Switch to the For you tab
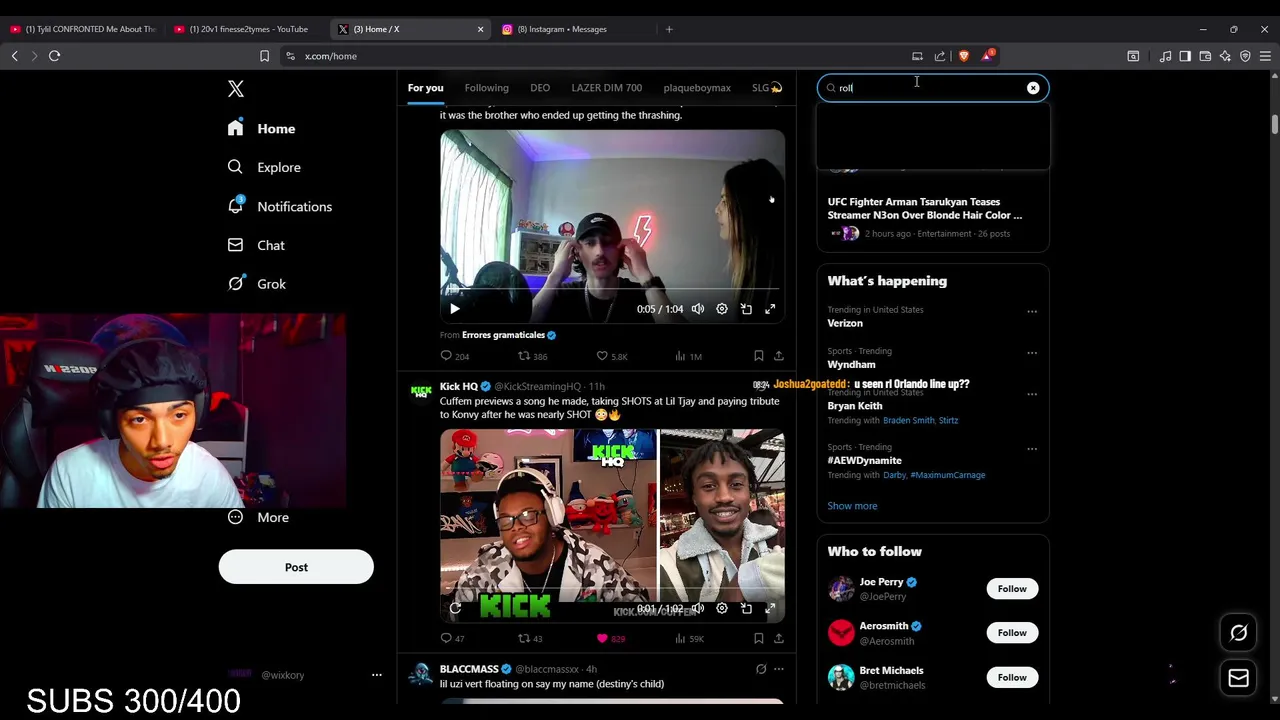The width and height of the screenshot is (1280, 720). coord(425,88)
